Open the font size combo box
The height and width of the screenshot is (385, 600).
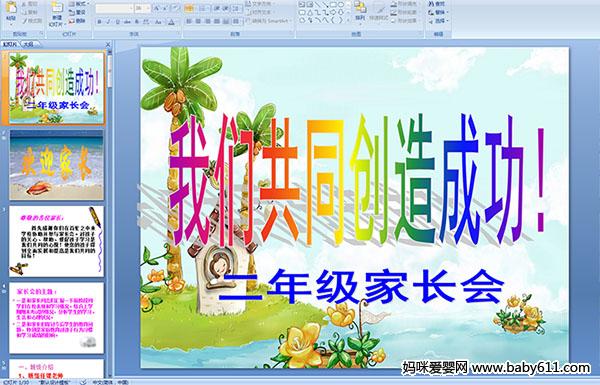click(142, 8)
